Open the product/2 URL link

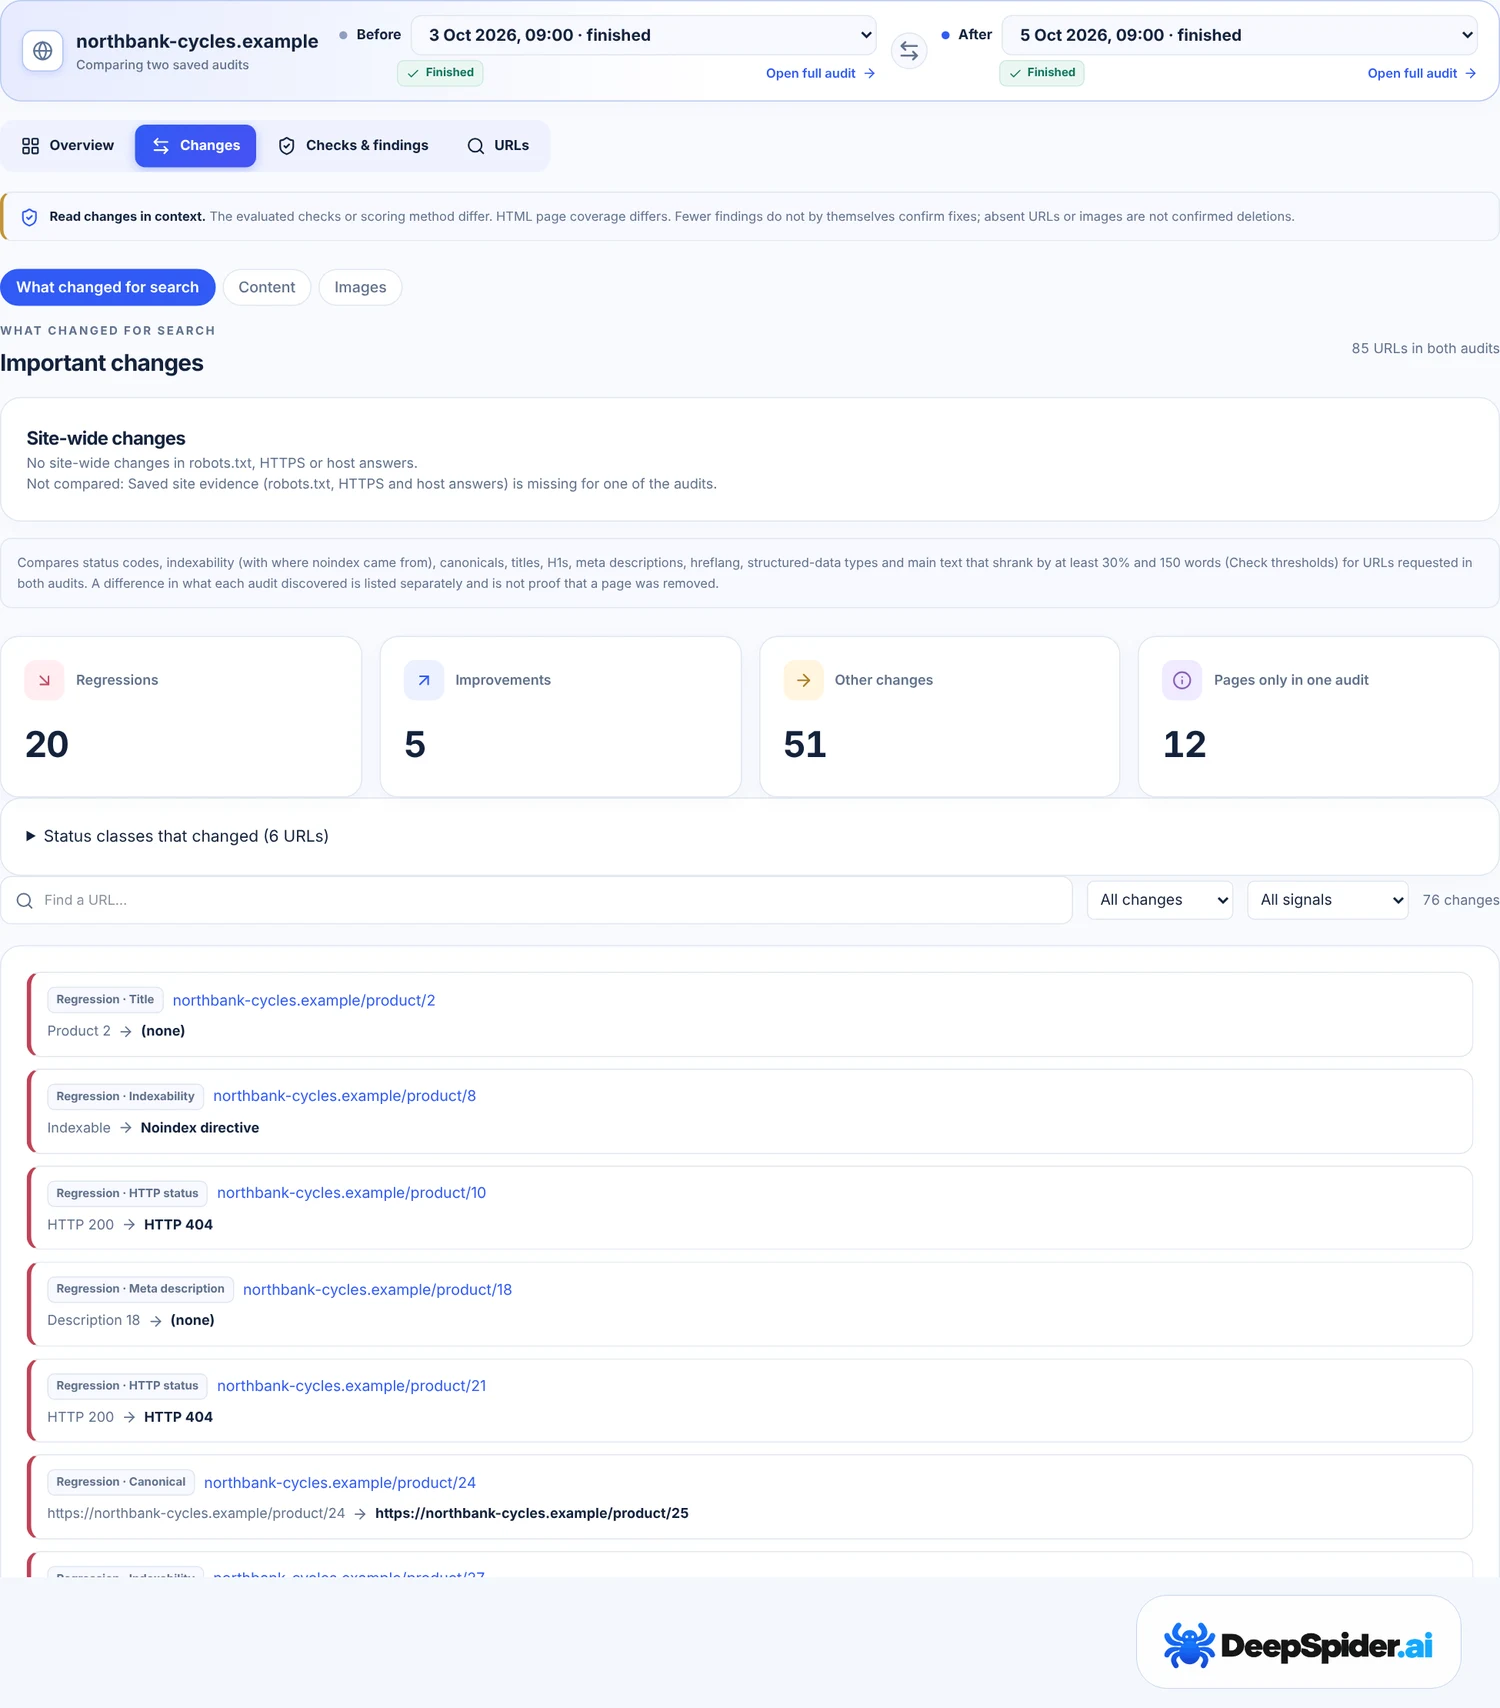click(x=304, y=1000)
